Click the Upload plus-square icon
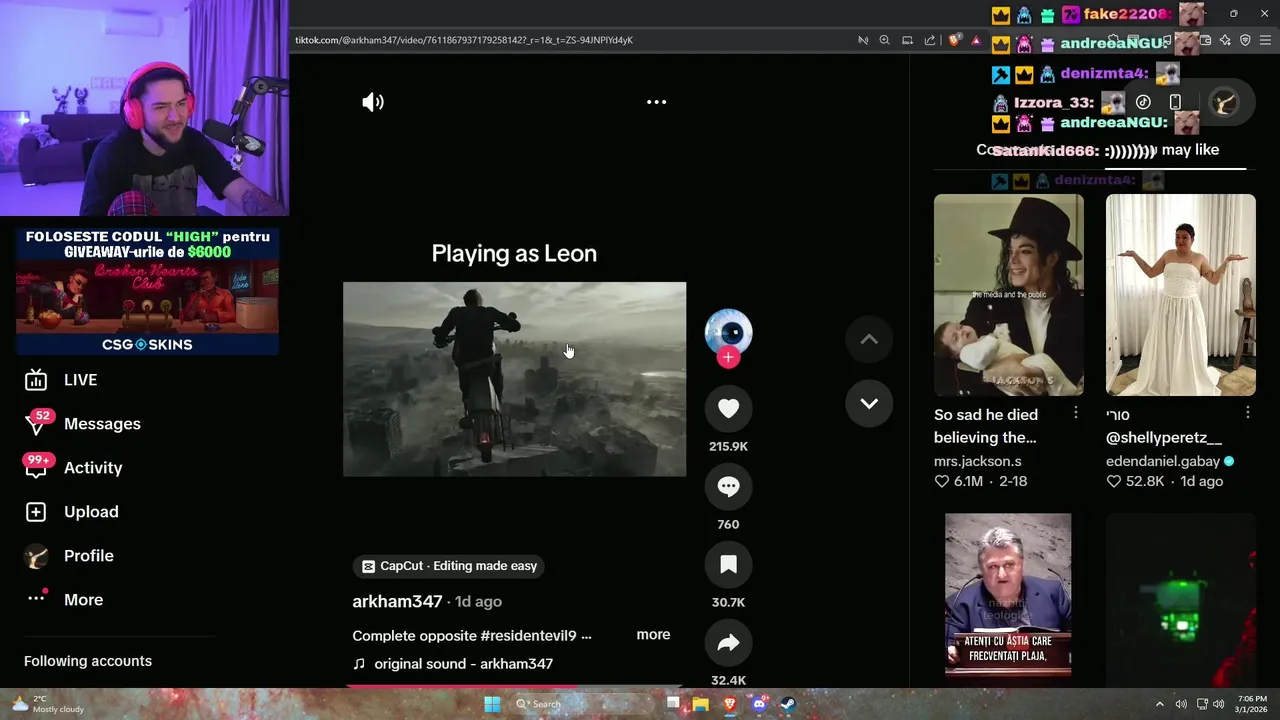The height and width of the screenshot is (720, 1280). pos(36,512)
